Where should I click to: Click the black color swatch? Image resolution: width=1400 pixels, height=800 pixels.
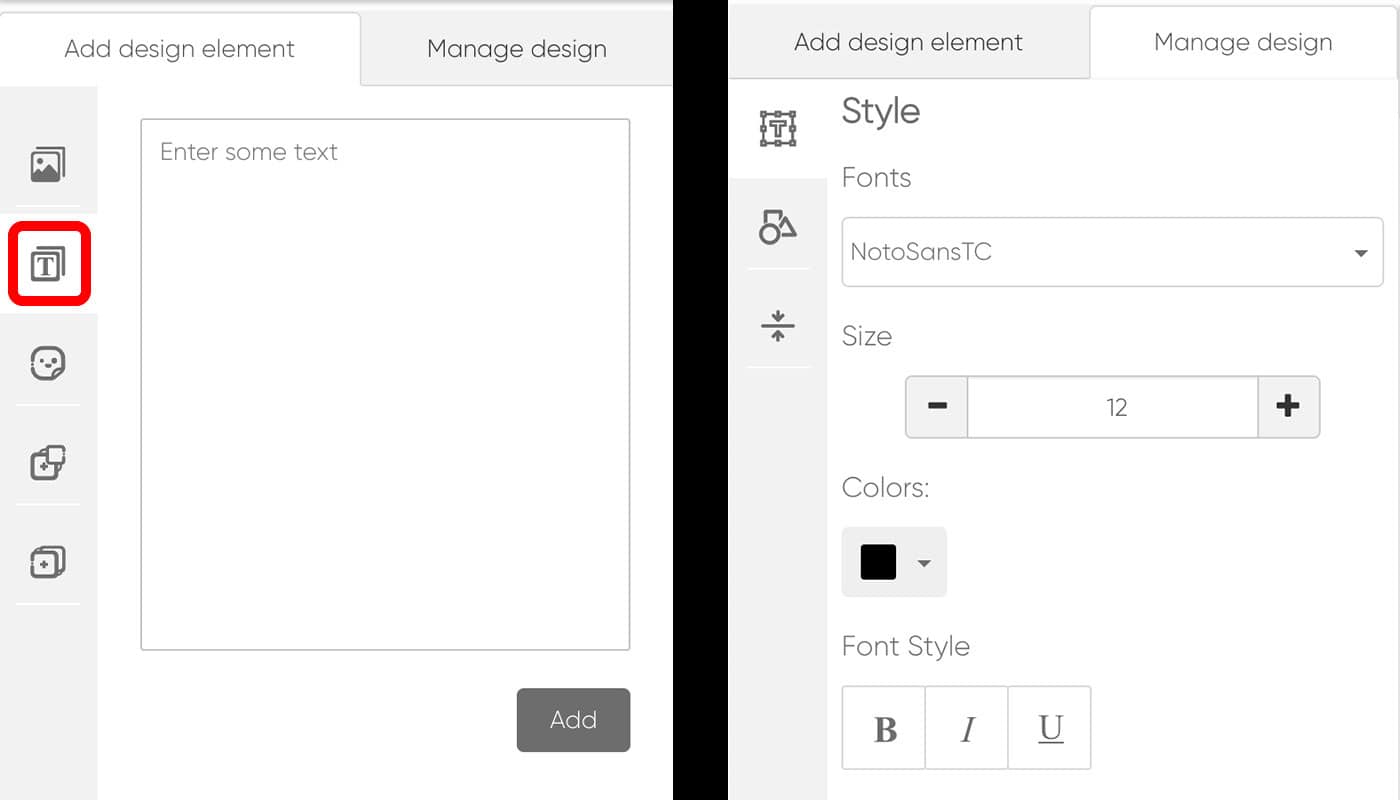click(x=878, y=562)
